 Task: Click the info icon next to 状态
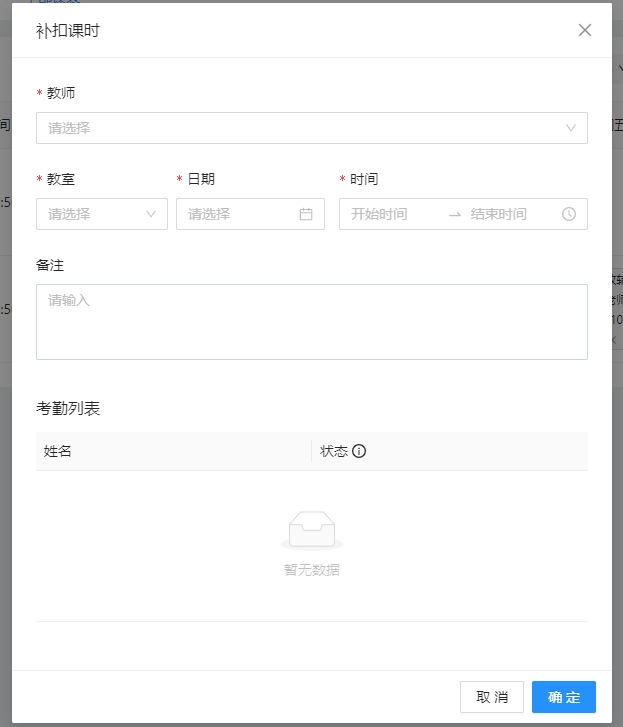point(359,451)
